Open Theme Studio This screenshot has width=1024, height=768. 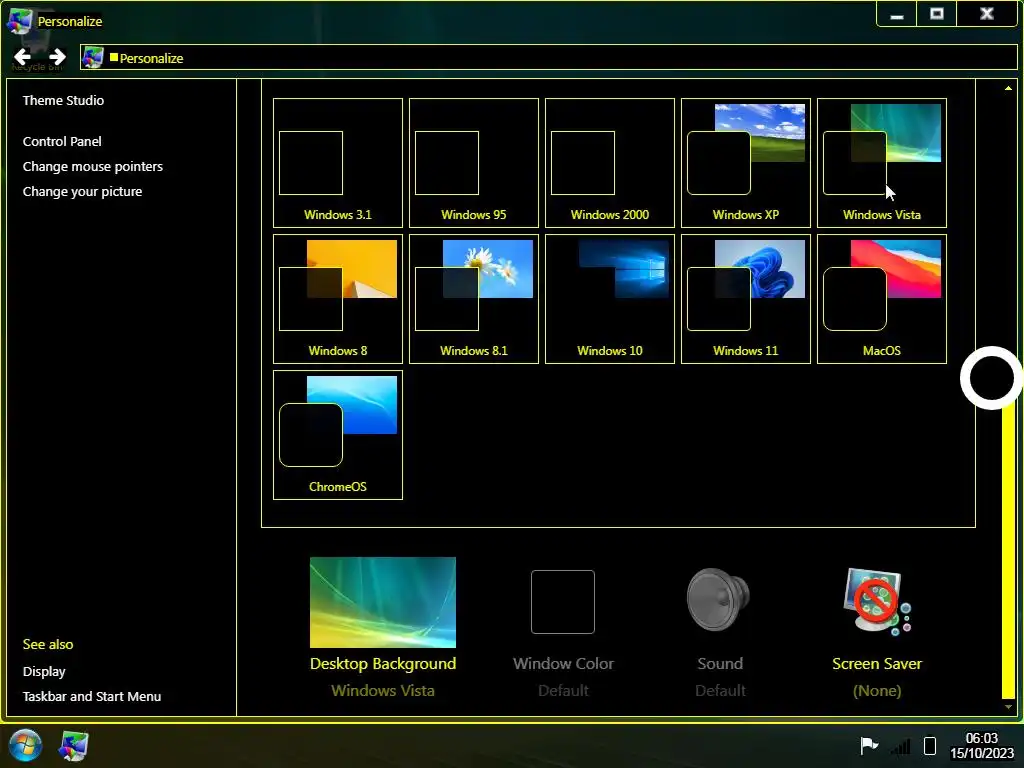[x=63, y=101]
